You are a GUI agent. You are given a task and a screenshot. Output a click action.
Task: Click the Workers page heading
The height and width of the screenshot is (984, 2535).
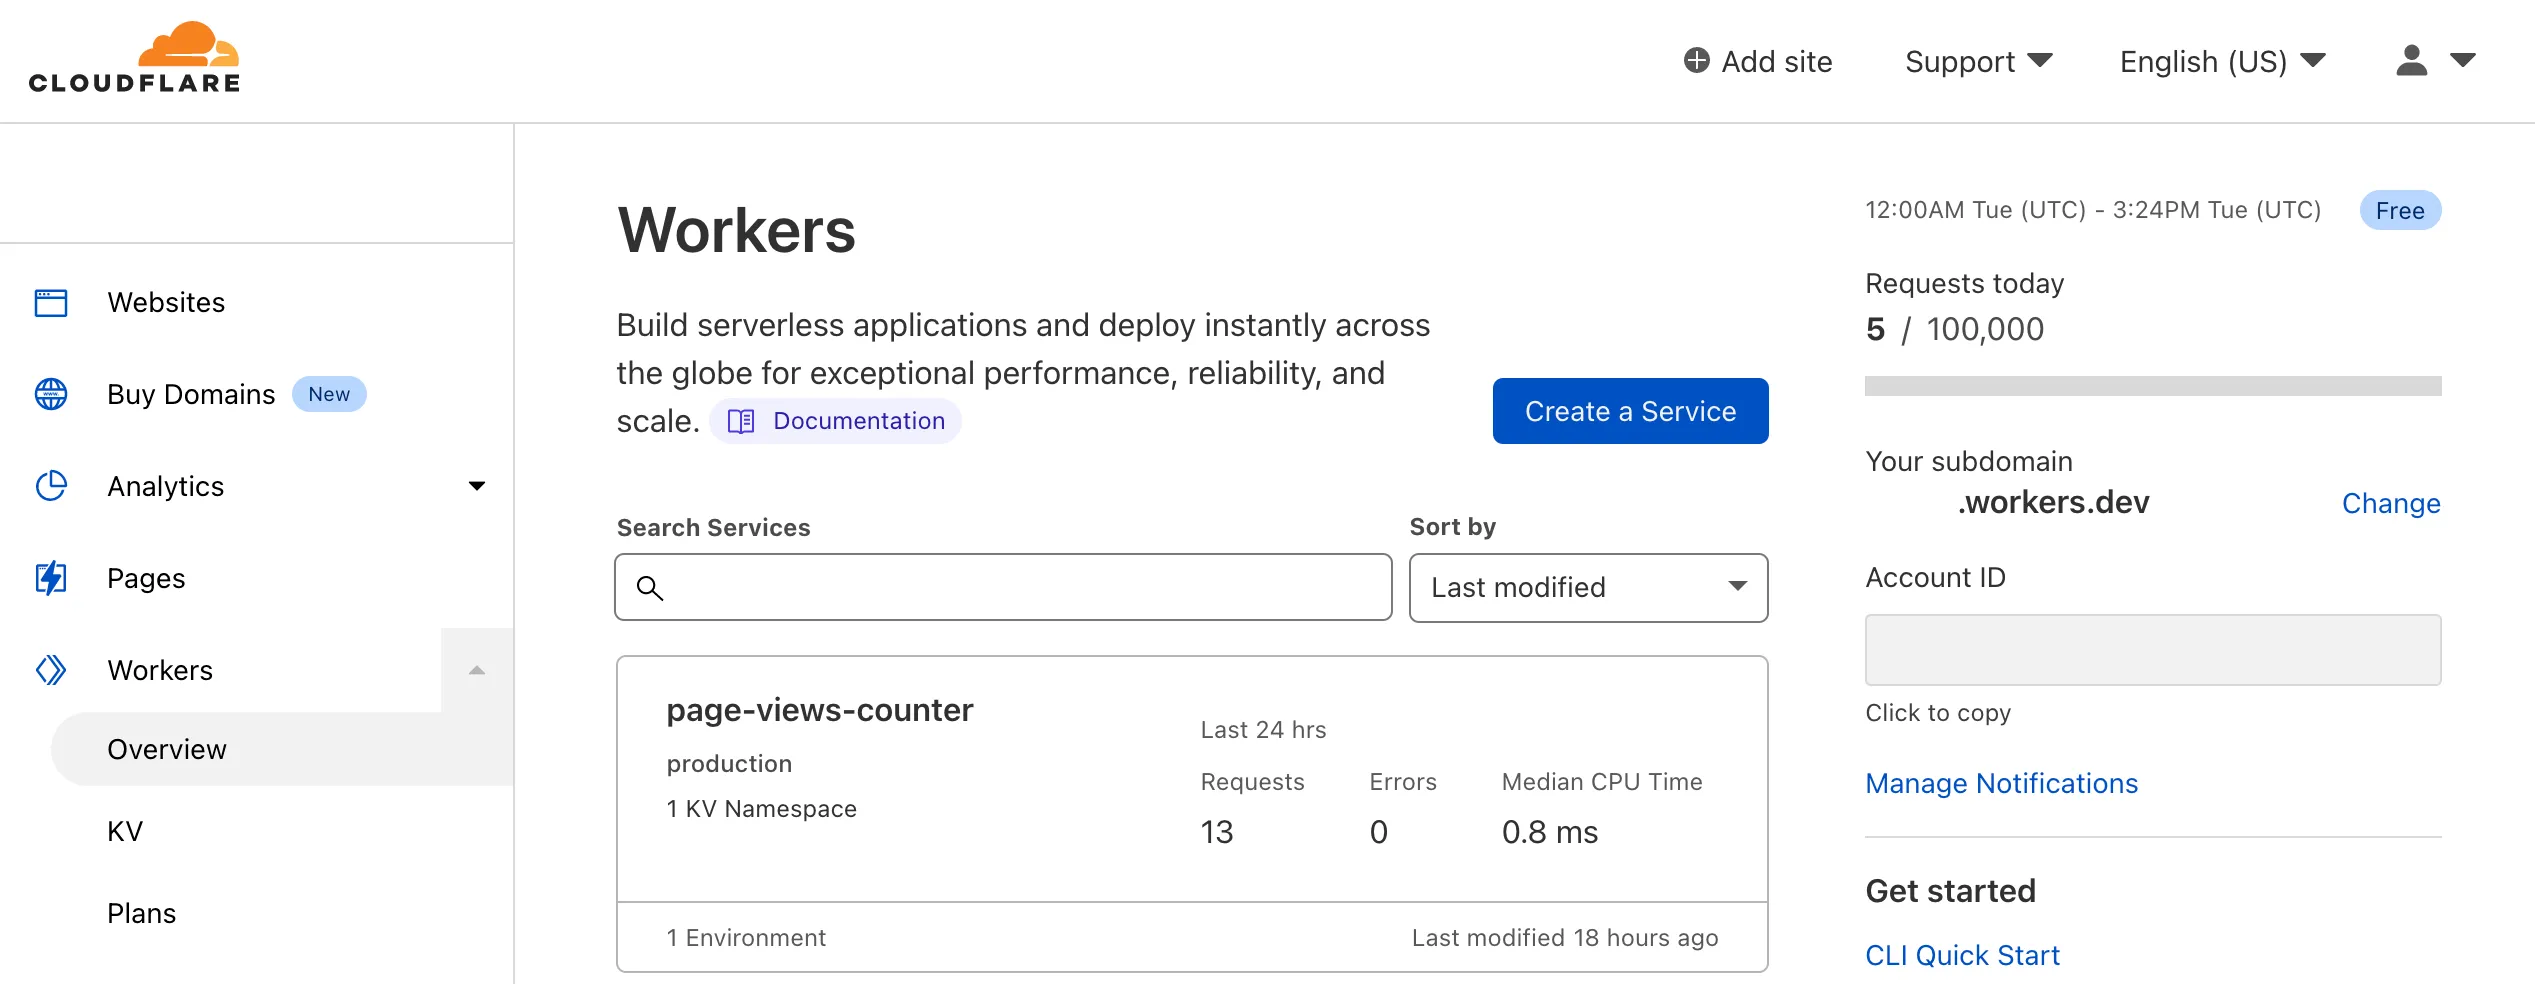pyautogui.click(x=736, y=231)
